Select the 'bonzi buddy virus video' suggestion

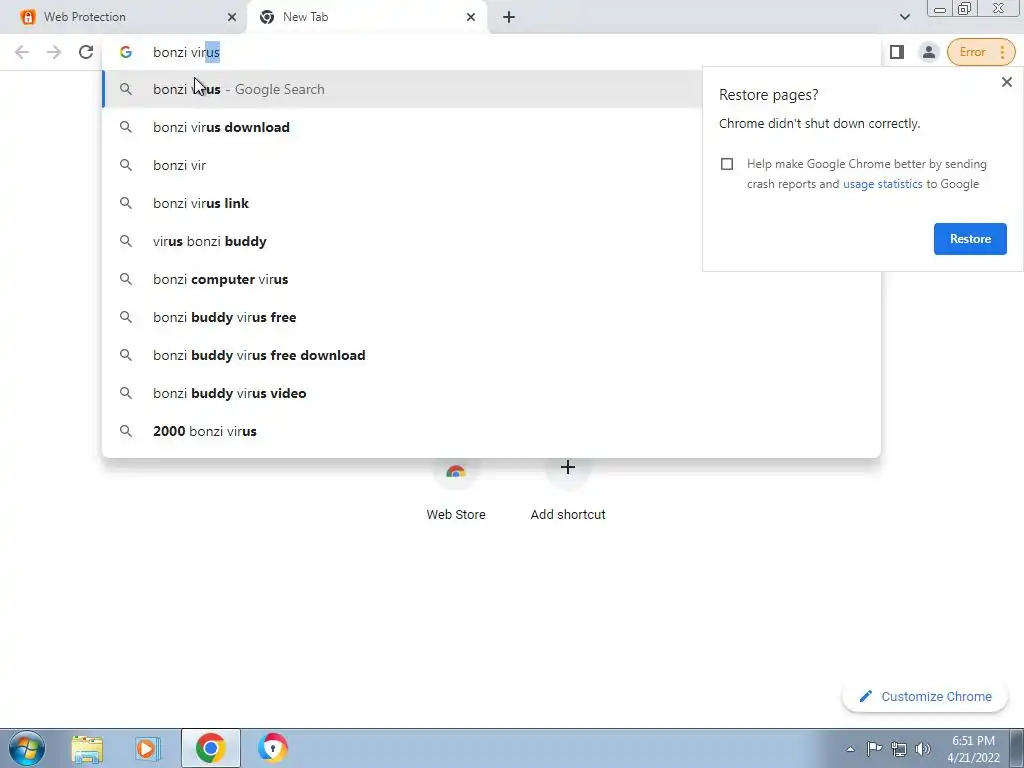[491, 392]
